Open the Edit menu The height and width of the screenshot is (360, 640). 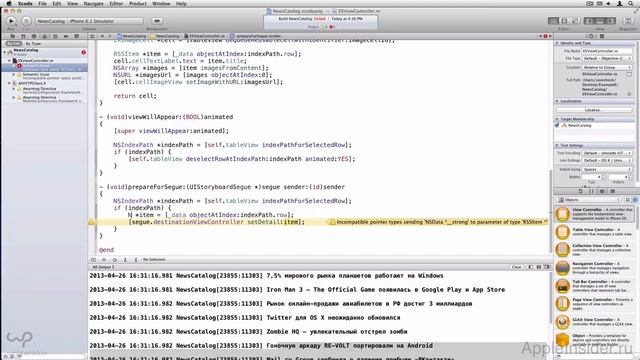(57, 3)
